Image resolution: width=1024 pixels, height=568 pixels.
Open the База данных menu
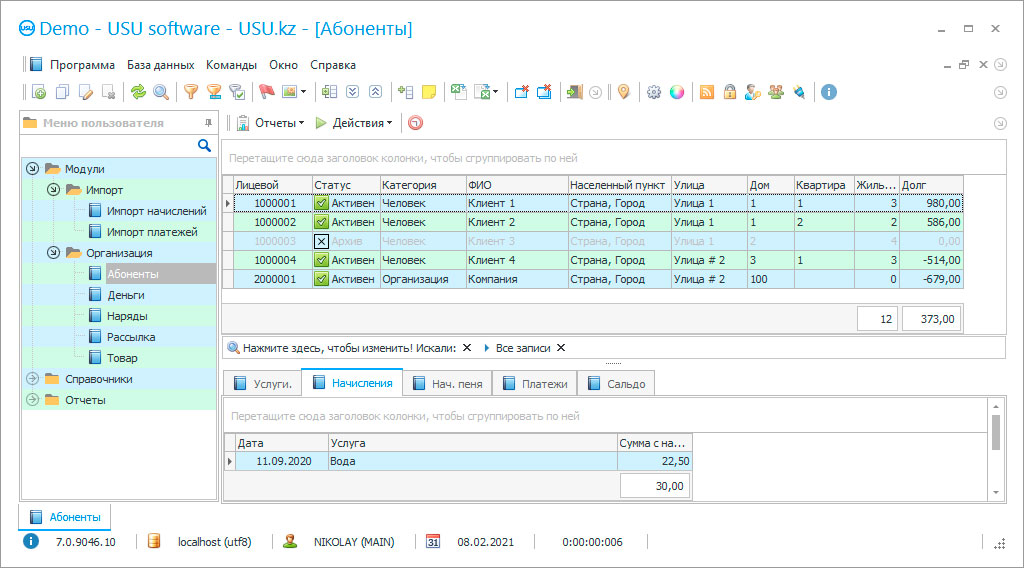161,65
